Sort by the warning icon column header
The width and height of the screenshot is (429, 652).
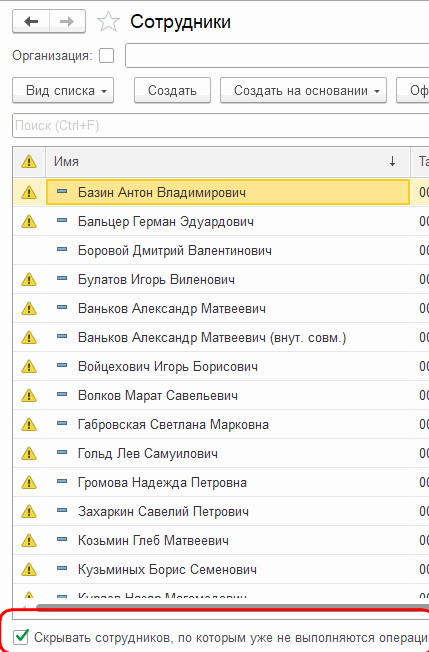(x=29, y=161)
